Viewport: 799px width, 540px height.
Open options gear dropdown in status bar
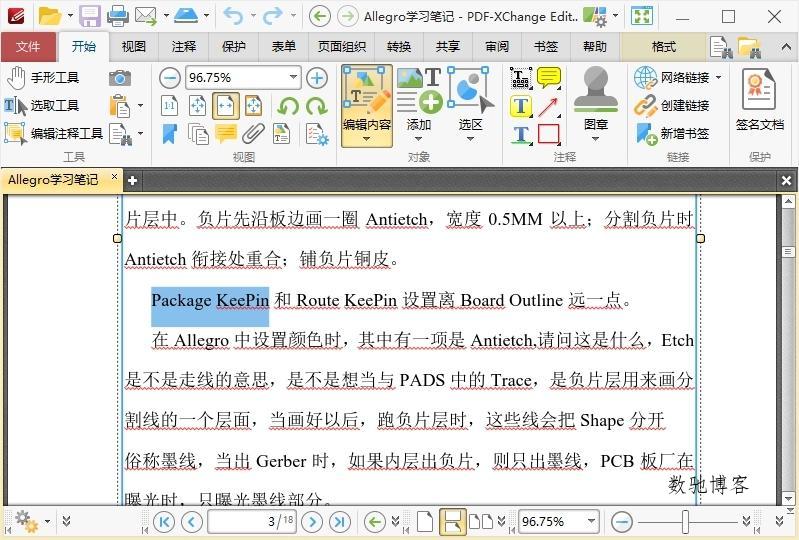pos(47,521)
